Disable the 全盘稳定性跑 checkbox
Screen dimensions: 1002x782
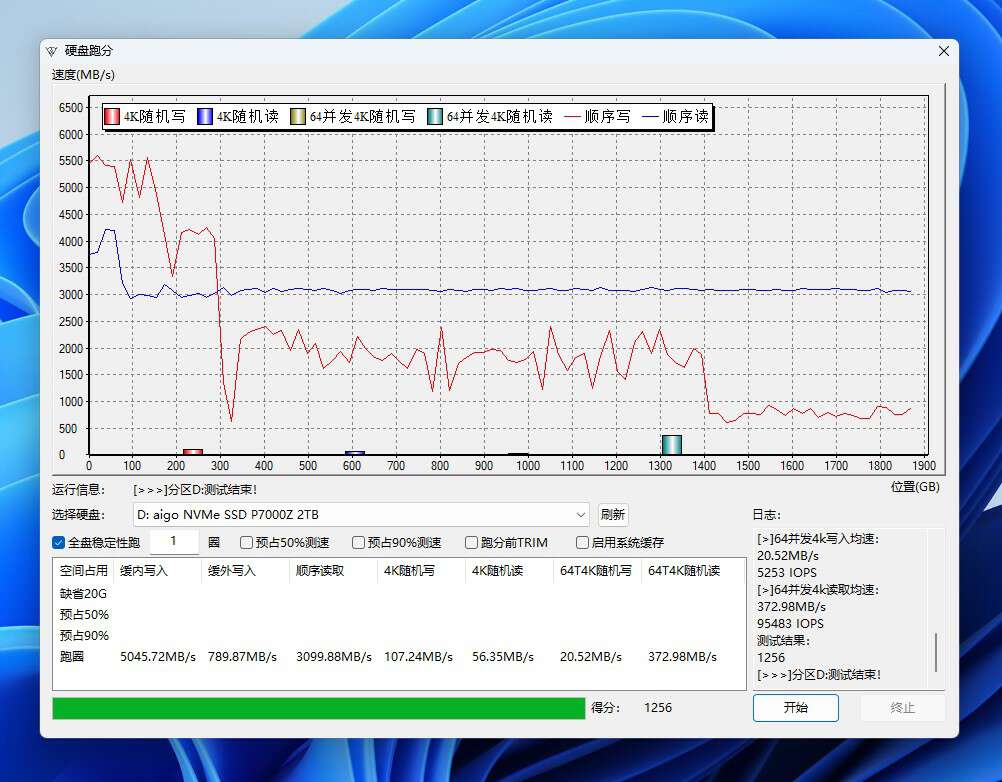57,542
